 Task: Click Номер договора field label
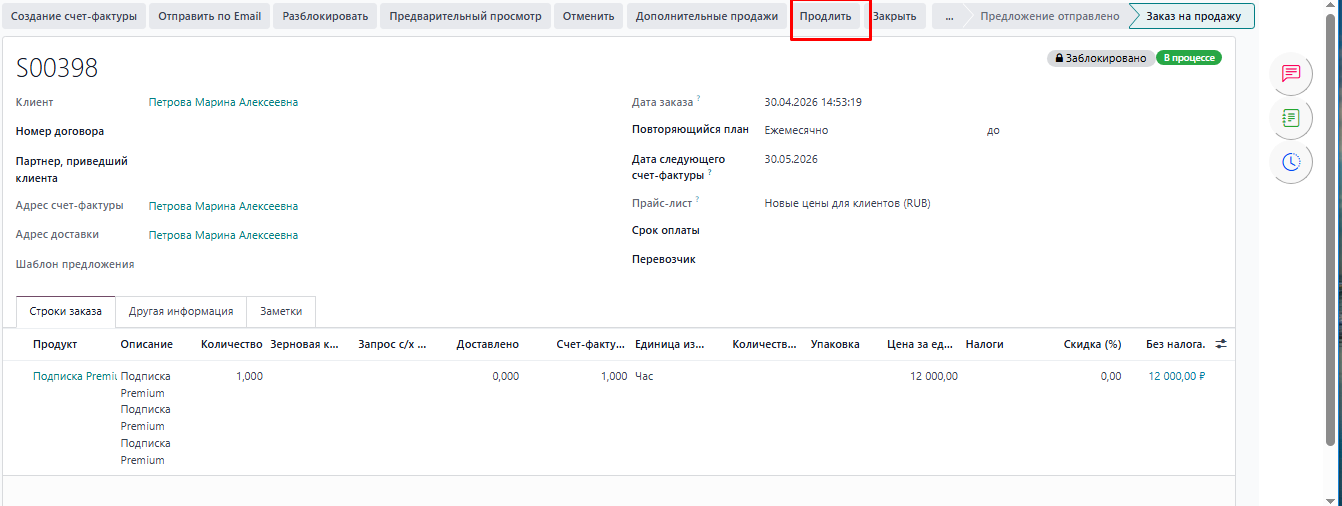pyautogui.click(x=60, y=131)
